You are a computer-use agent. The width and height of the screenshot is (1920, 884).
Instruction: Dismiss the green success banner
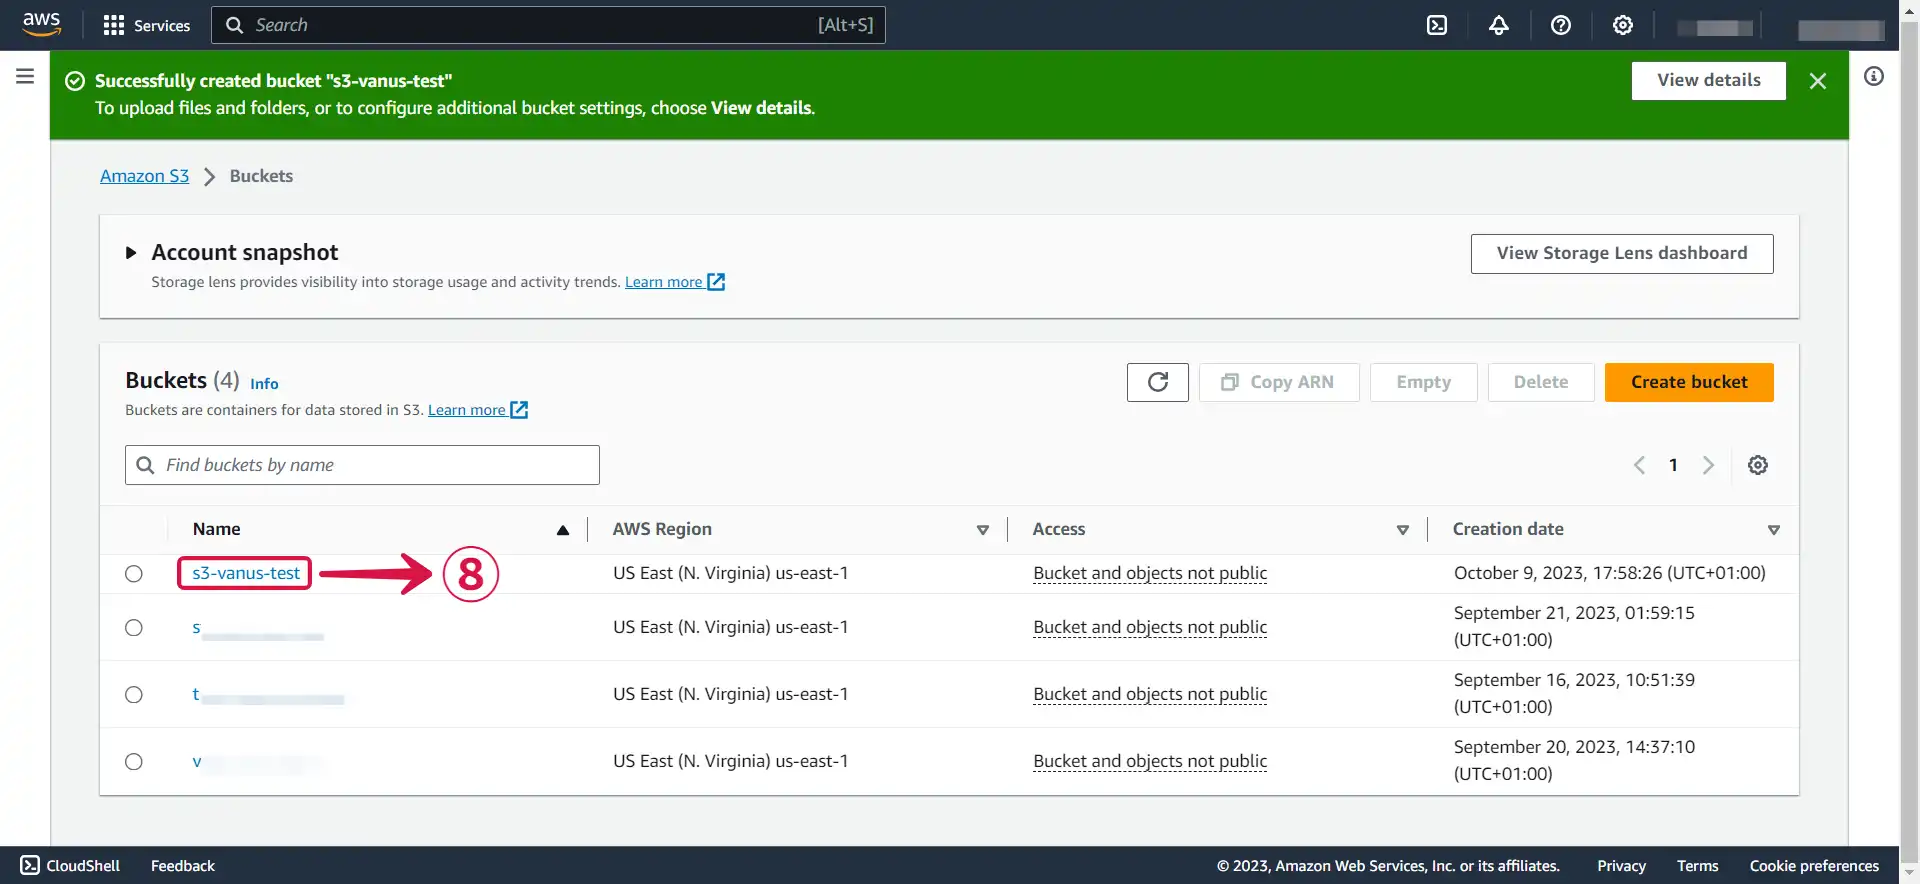click(x=1817, y=81)
